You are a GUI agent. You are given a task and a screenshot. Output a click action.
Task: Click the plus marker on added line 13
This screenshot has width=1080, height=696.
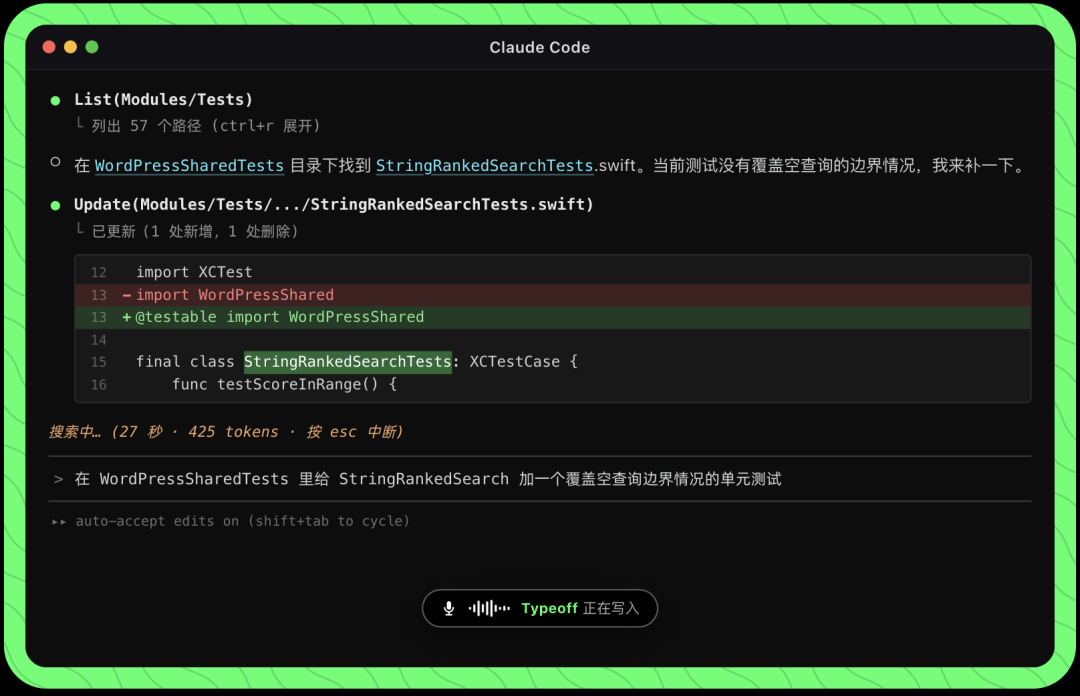coord(127,317)
